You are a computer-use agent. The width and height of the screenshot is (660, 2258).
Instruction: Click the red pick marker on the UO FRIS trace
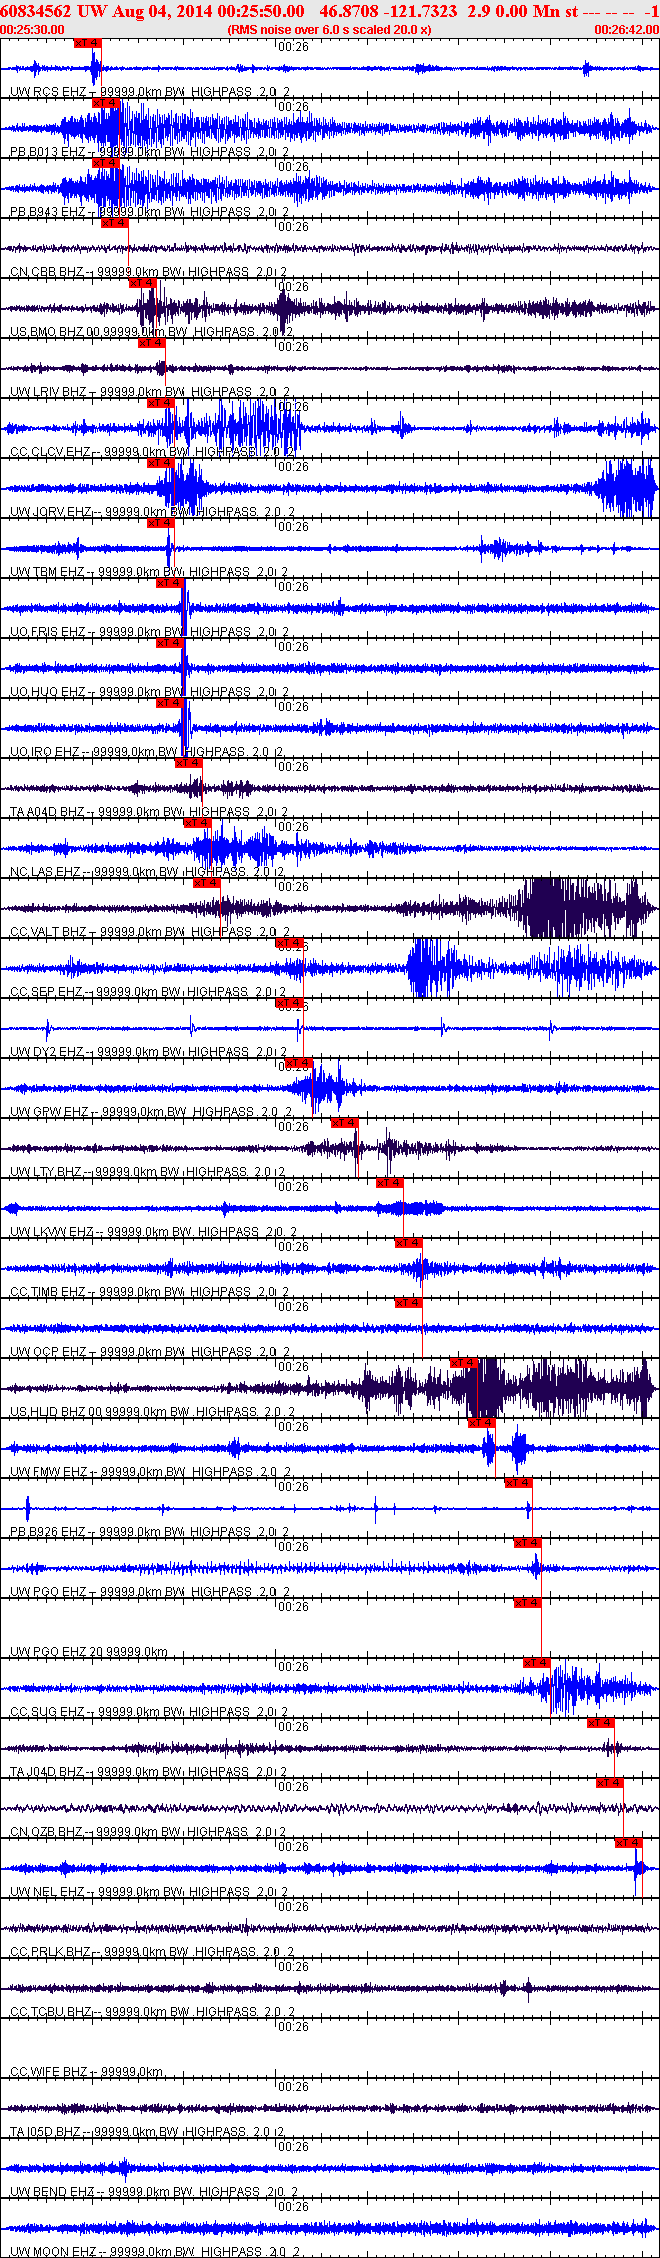[x=170, y=583]
